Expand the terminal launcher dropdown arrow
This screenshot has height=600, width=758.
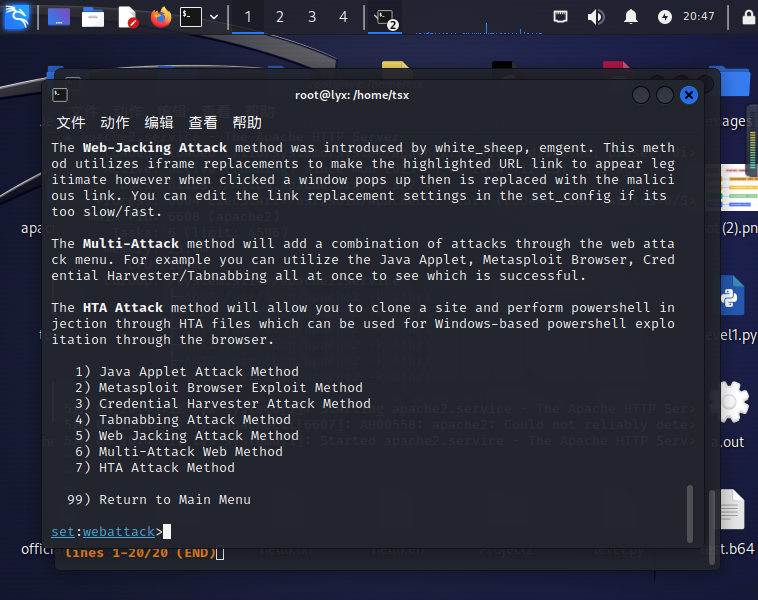214,17
